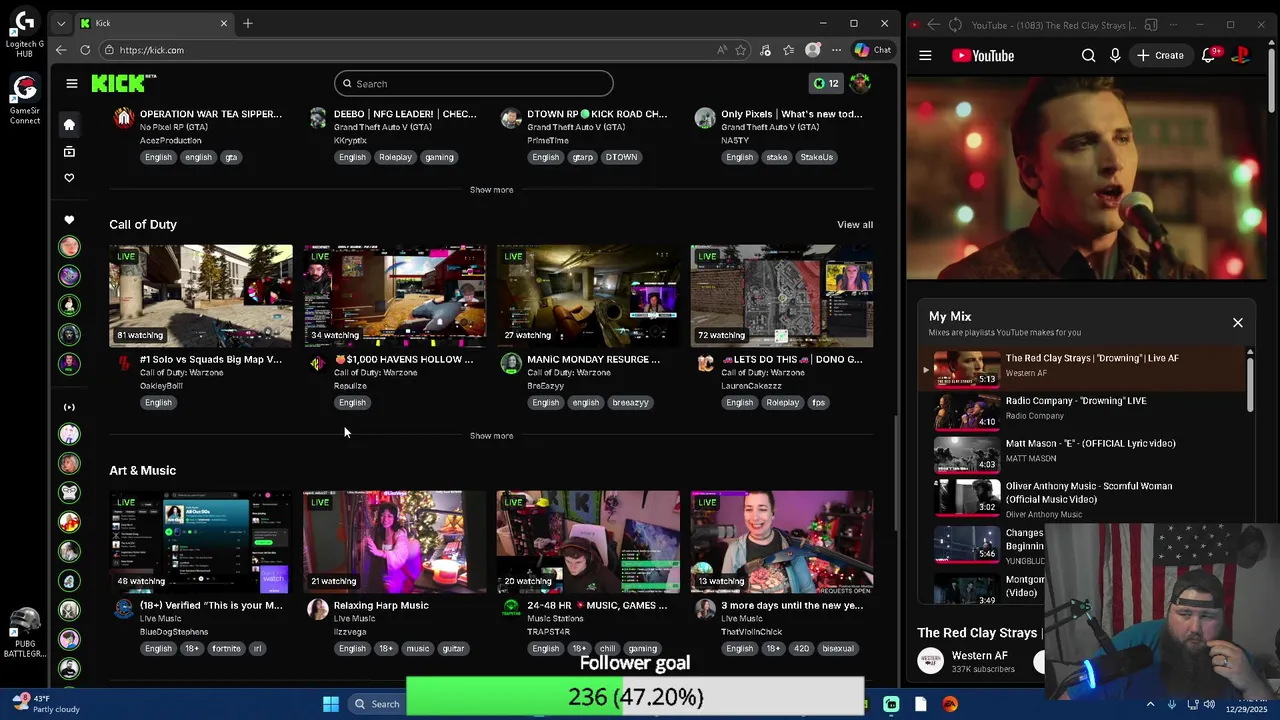Open YouTube search icon
Screen dimensions: 1280x720
[x=1088, y=56]
